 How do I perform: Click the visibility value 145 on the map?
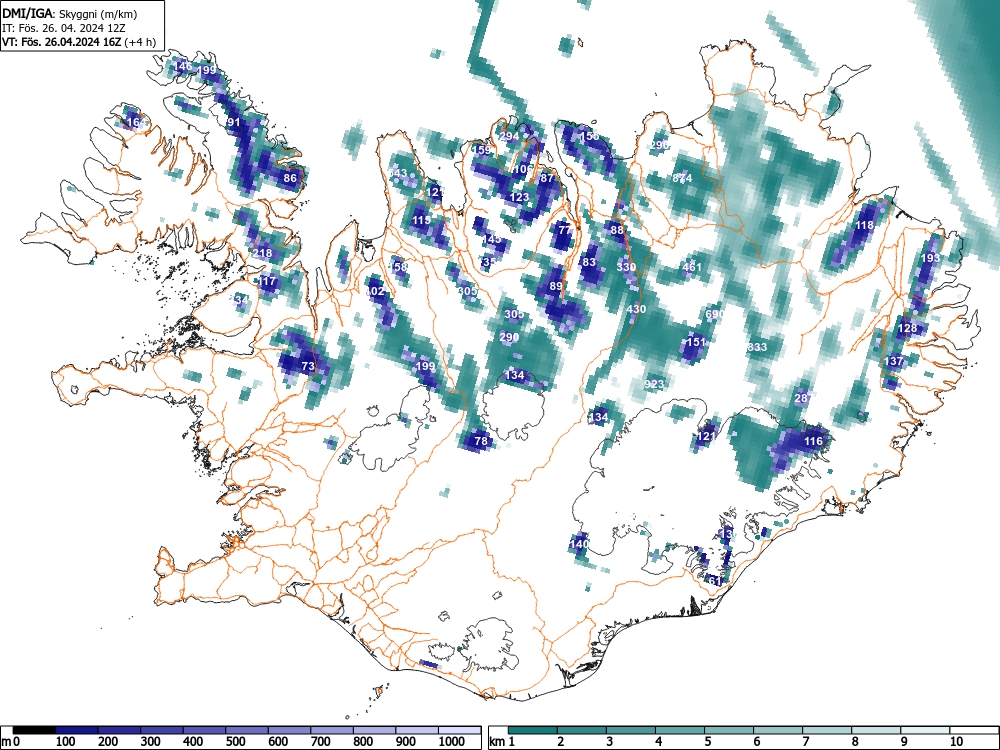(x=492, y=239)
